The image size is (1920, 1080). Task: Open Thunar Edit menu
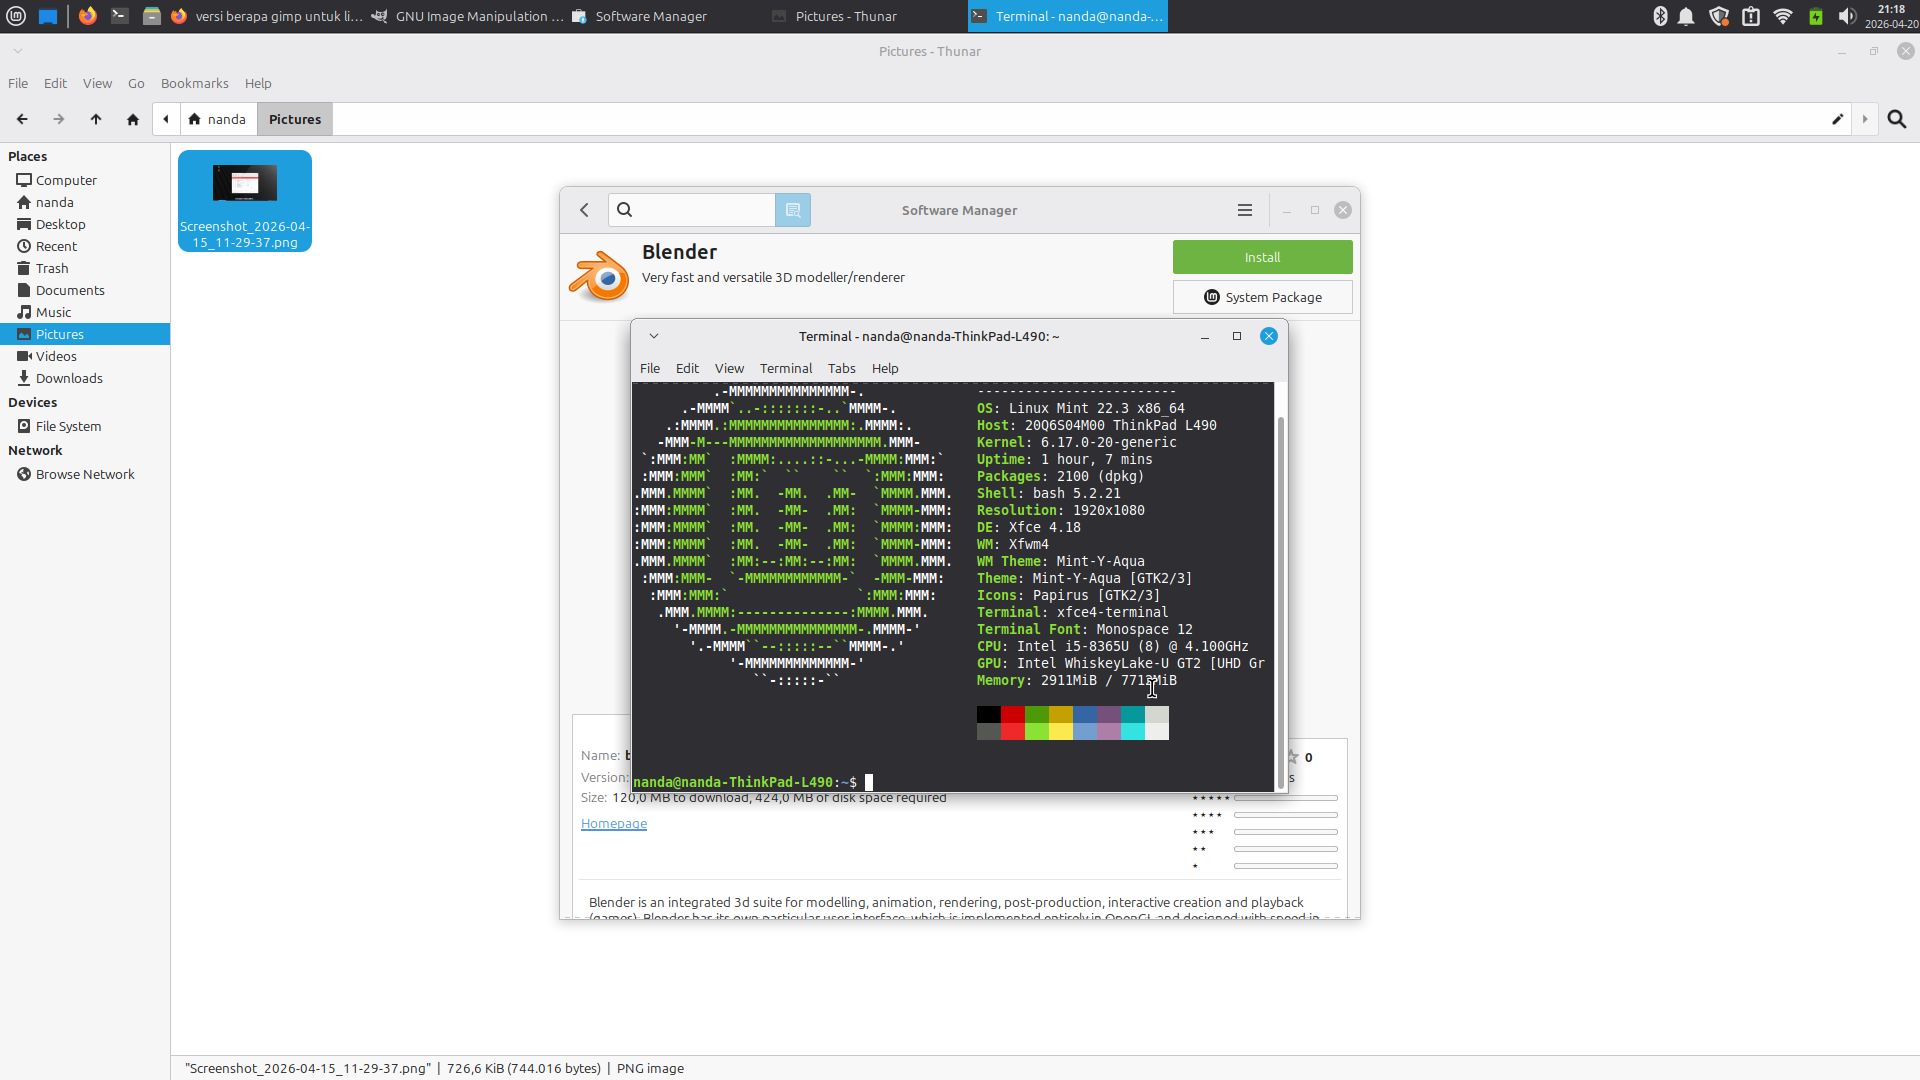(x=55, y=83)
